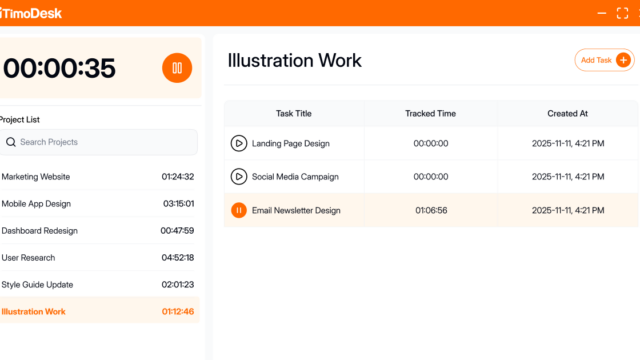Click the 02:01:23 Style Guide time
Image resolution: width=640 pixels, height=360 pixels.
point(178,284)
